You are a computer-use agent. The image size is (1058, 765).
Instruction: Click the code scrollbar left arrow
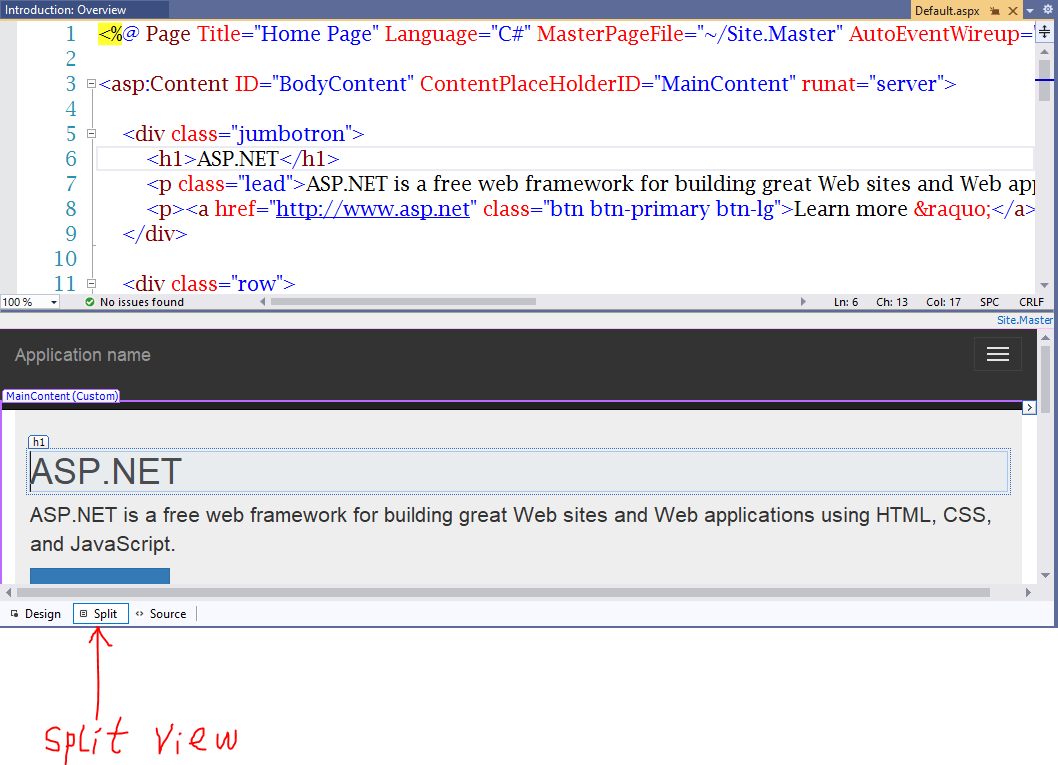point(262,302)
